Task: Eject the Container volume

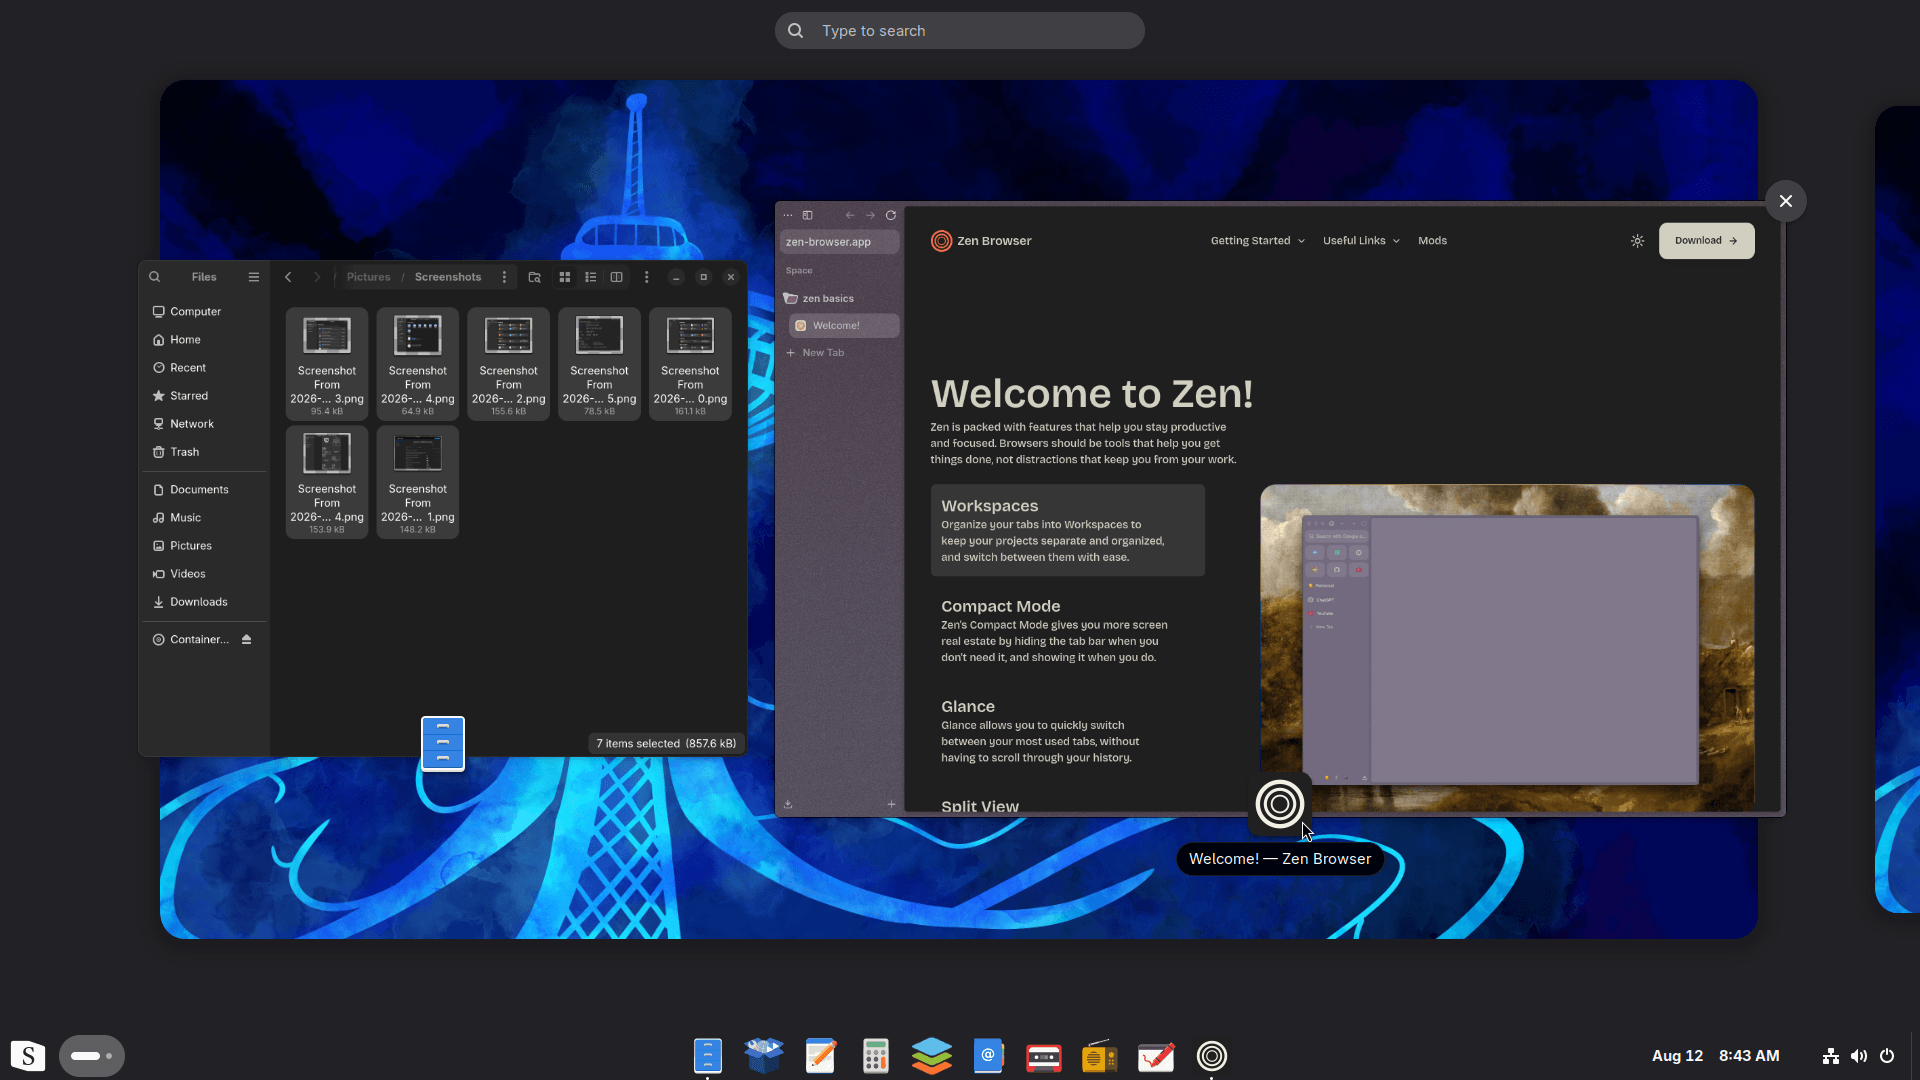Action: 246,640
